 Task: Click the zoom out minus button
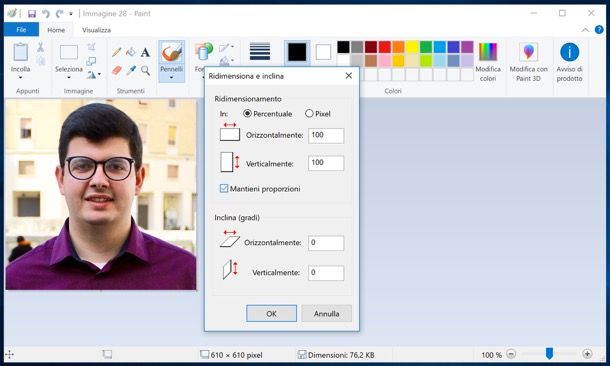click(511, 354)
